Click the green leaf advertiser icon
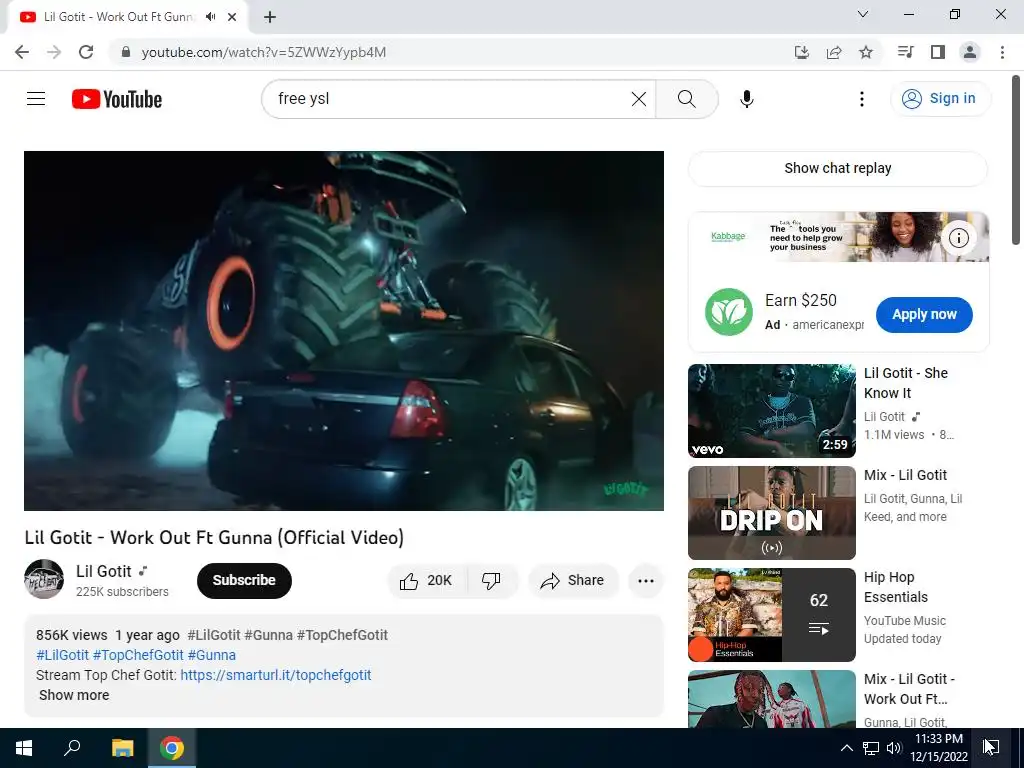Viewport: 1024px width, 768px height. (x=729, y=312)
